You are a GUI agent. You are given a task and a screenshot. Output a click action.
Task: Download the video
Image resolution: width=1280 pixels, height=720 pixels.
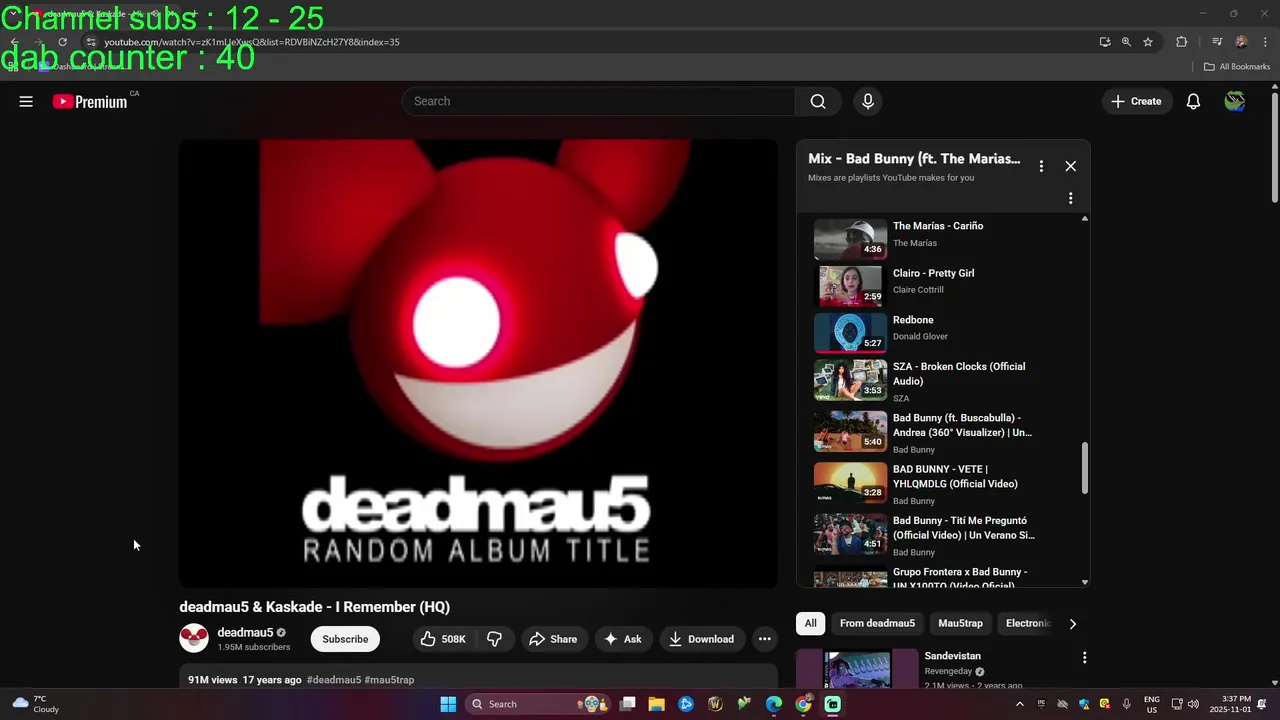(702, 639)
